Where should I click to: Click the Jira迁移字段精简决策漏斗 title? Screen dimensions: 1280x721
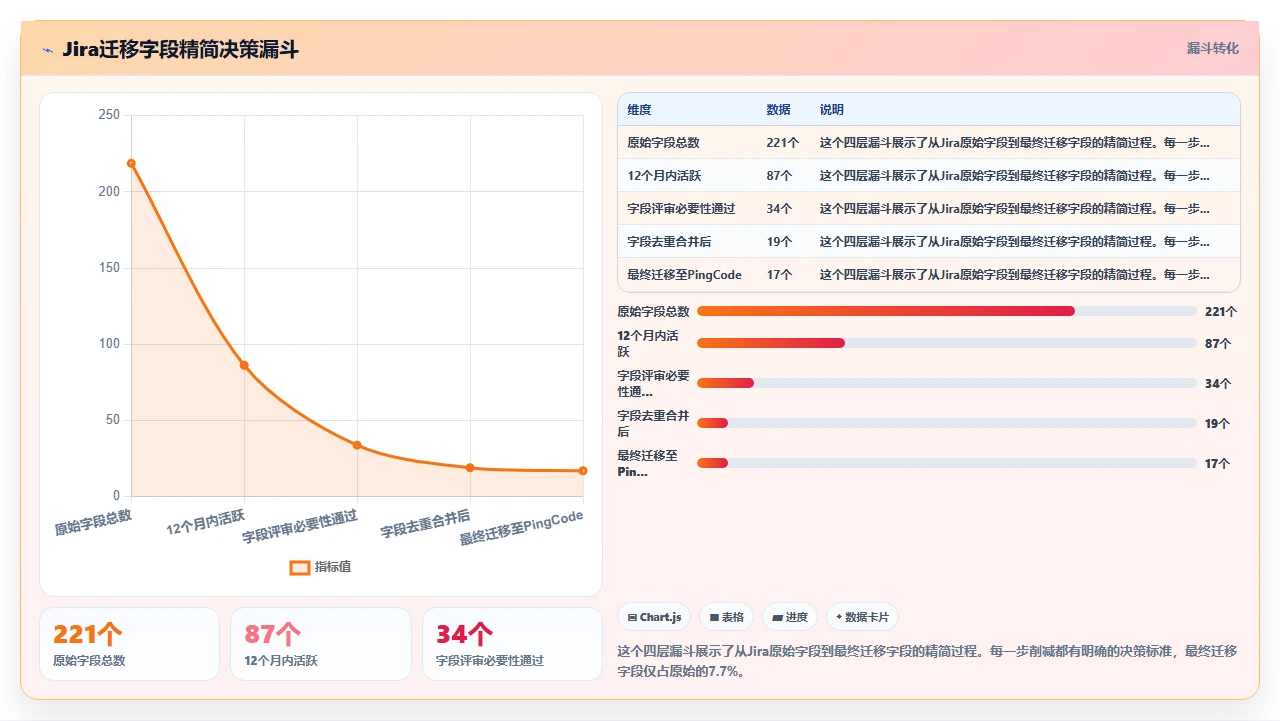pos(180,49)
